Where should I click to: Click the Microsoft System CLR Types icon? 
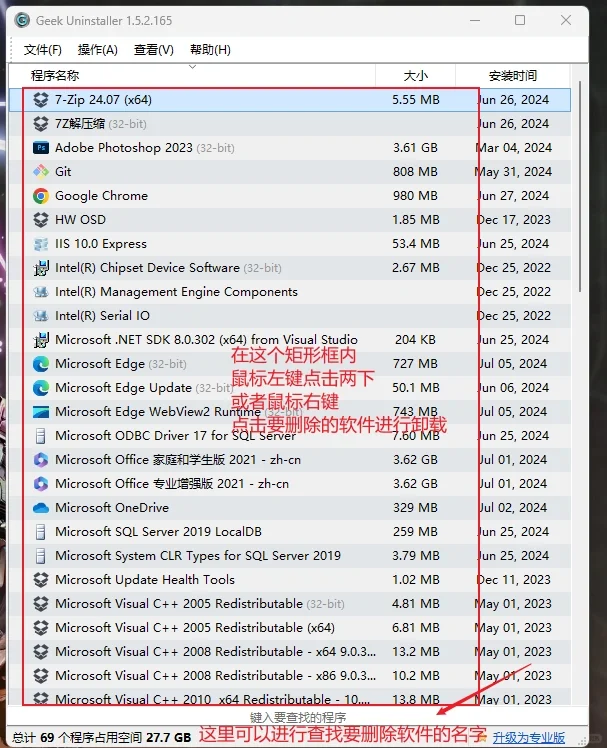(41, 556)
